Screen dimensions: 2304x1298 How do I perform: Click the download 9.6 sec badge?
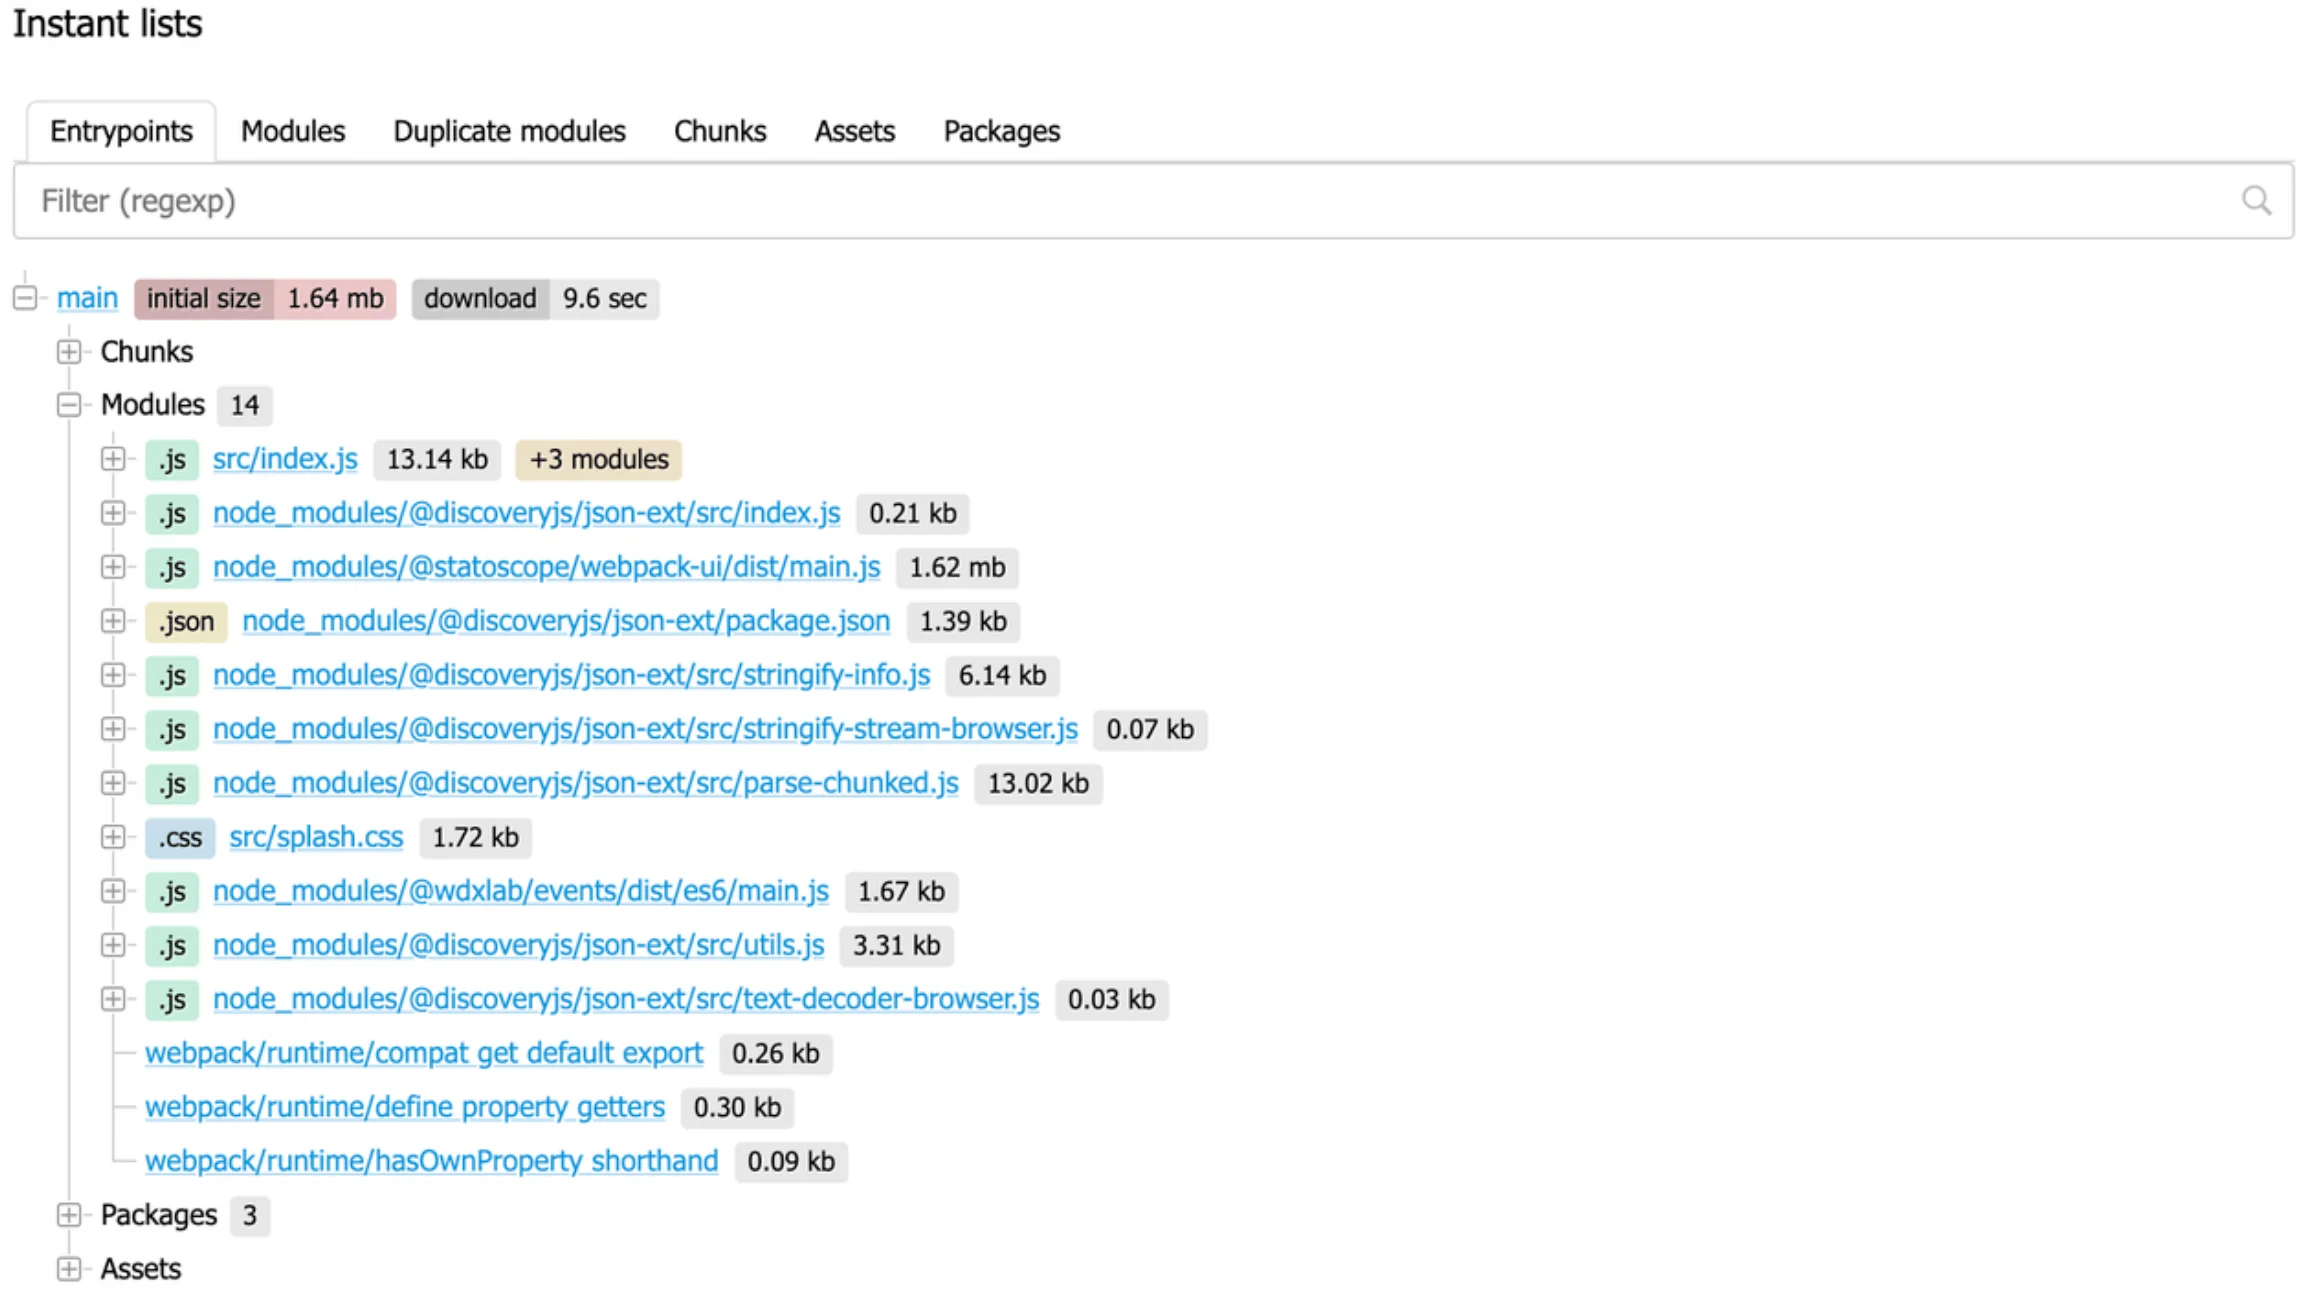click(x=535, y=298)
